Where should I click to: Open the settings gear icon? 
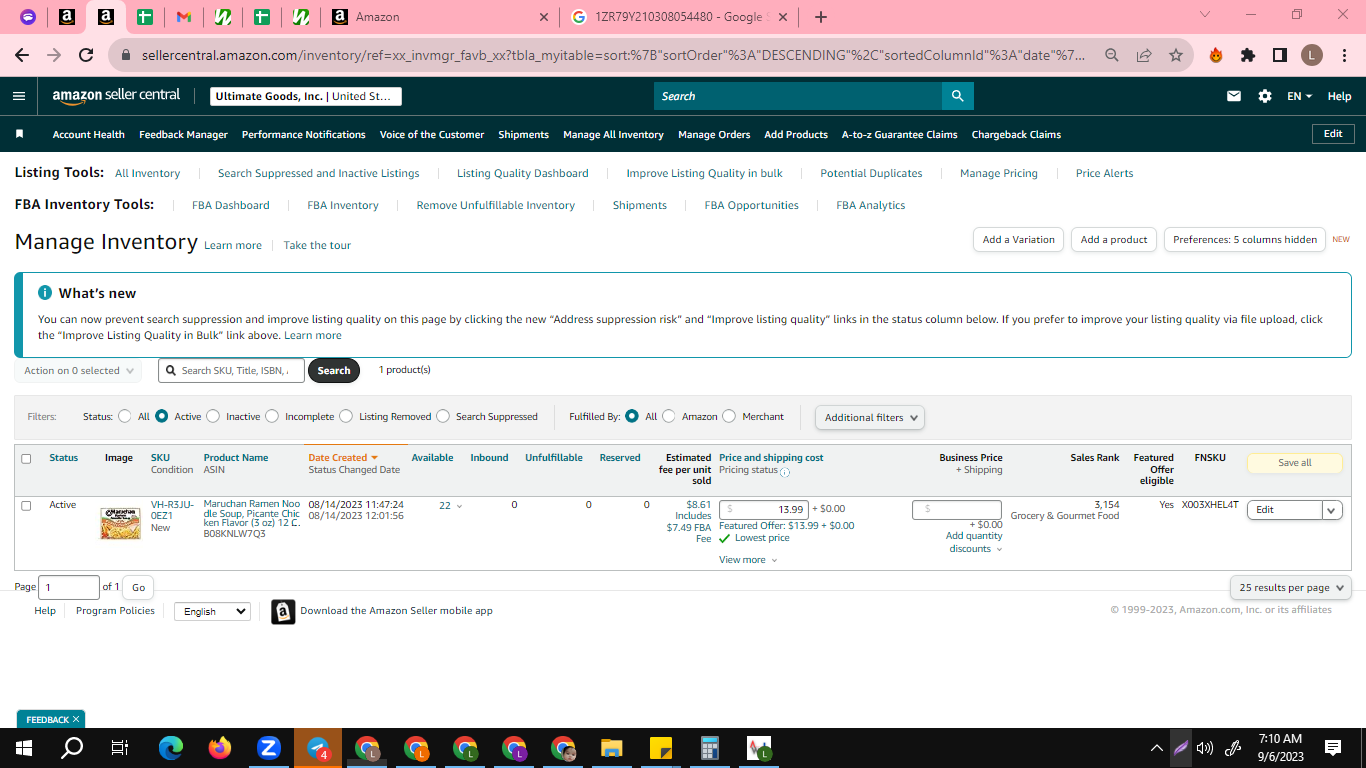click(1265, 96)
